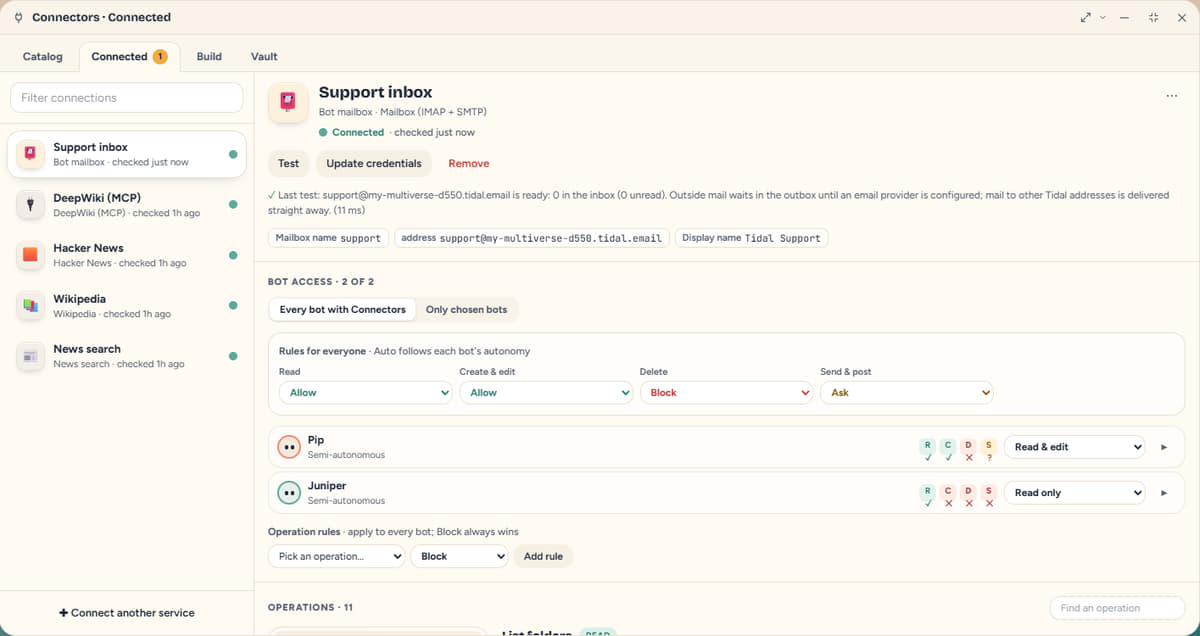Click the green Connected status label
The height and width of the screenshot is (636, 1200).
(x=358, y=132)
